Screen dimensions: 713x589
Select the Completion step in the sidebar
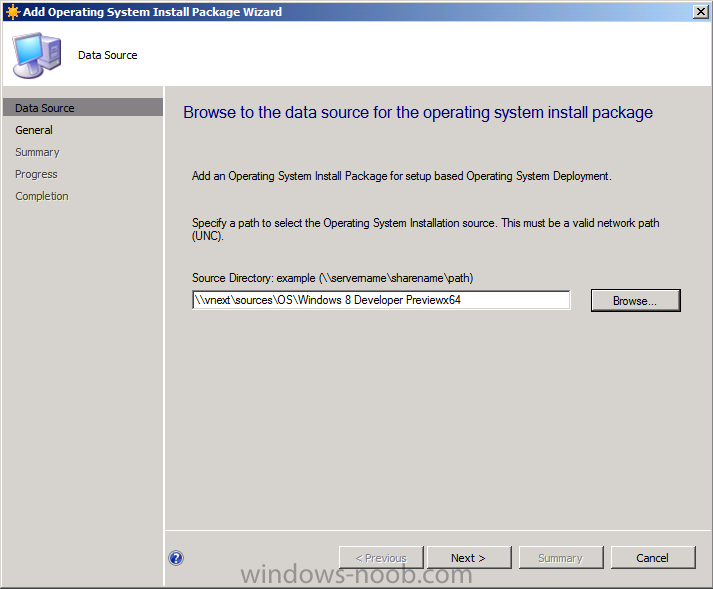click(x=42, y=196)
